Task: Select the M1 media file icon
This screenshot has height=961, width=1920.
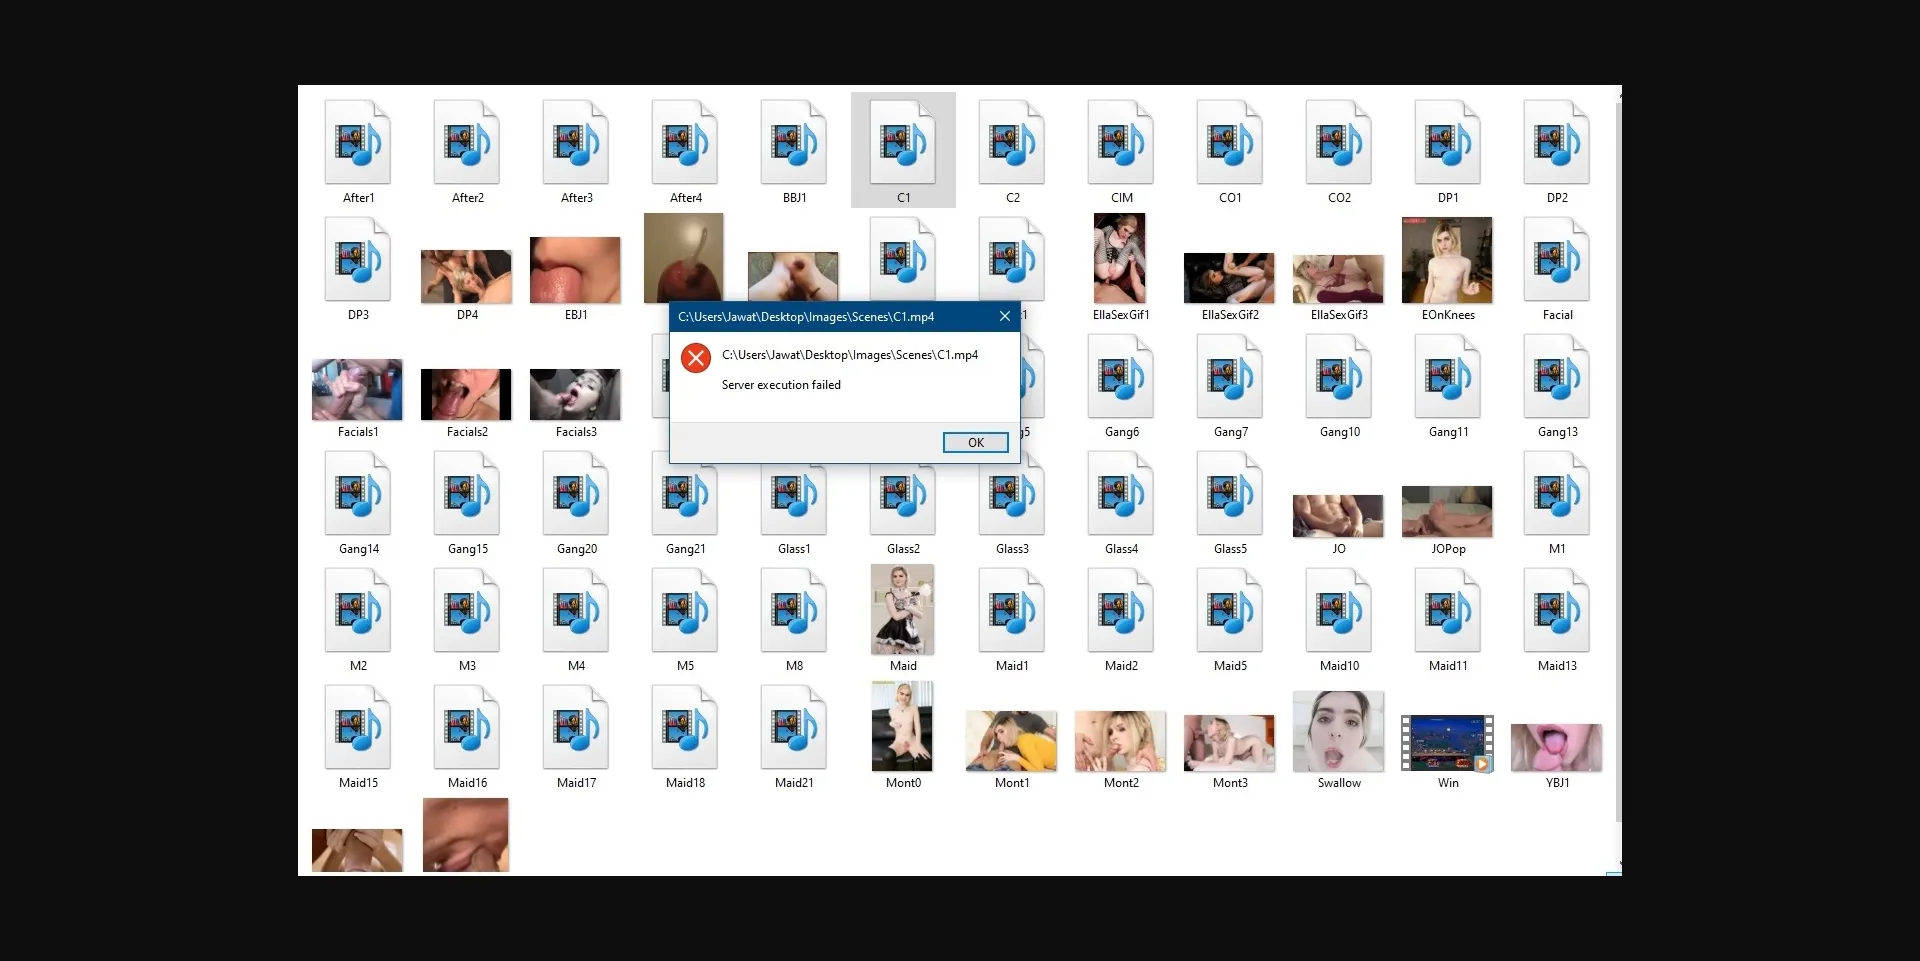Action: pyautogui.click(x=1557, y=495)
